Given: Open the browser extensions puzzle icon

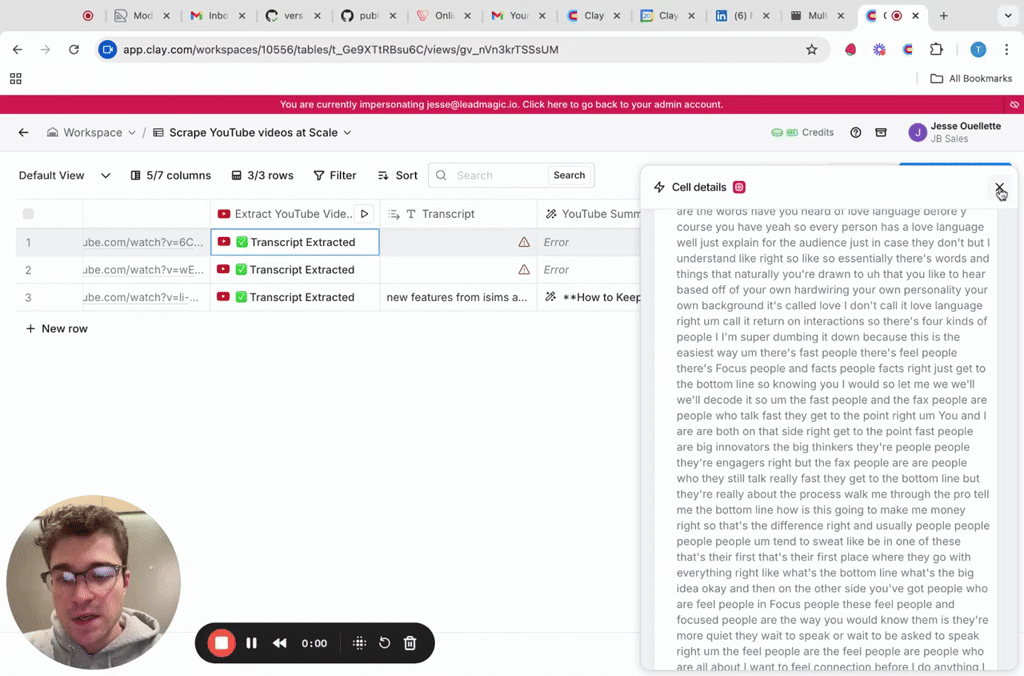Looking at the screenshot, I should coord(936,50).
